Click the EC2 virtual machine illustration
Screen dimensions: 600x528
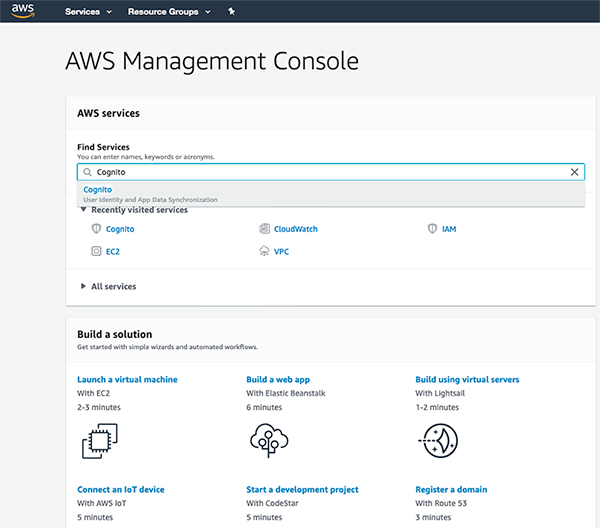click(x=100, y=441)
